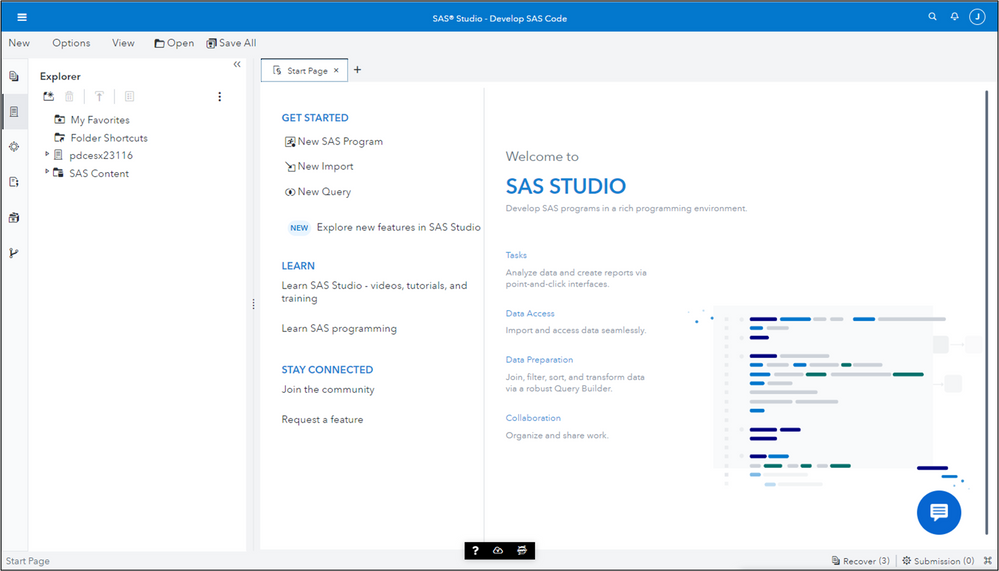Image resolution: width=999 pixels, height=571 pixels.
Task: Open the chat assistant bubble
Action: click(x=938, y=512)
